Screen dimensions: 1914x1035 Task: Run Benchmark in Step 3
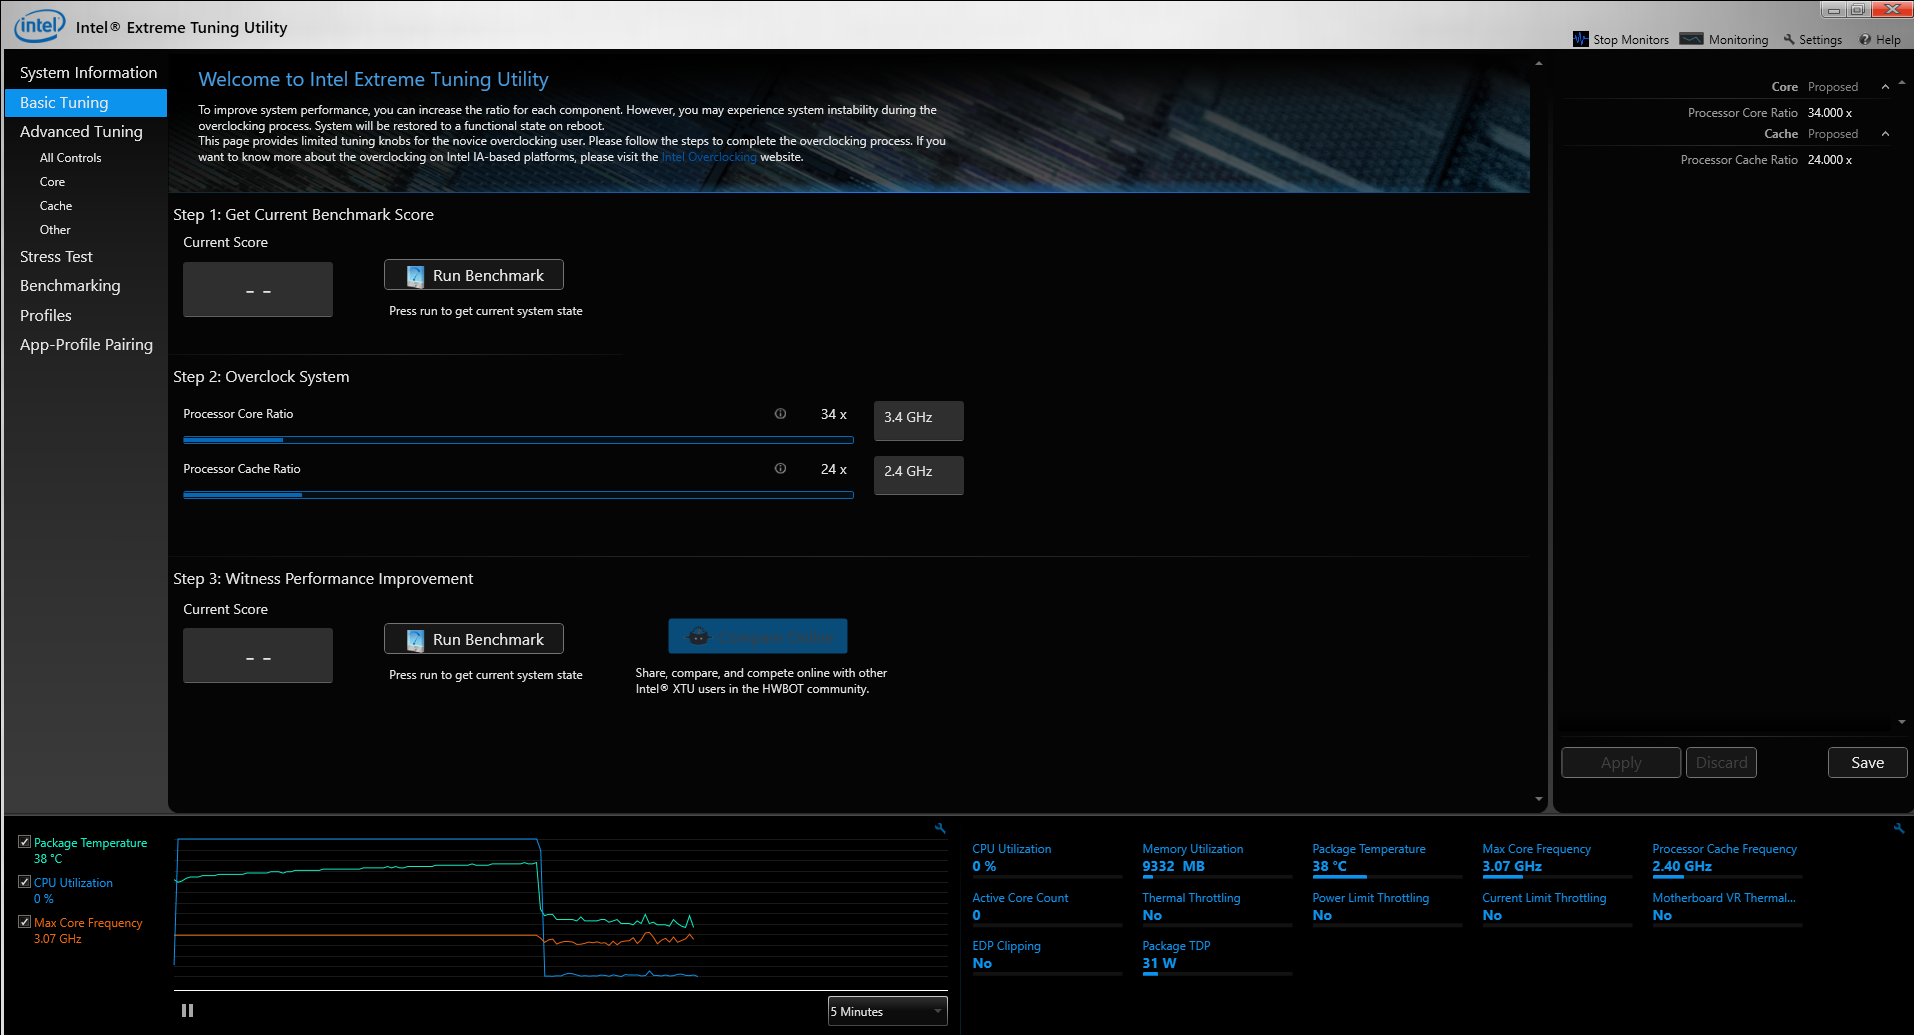473,639
